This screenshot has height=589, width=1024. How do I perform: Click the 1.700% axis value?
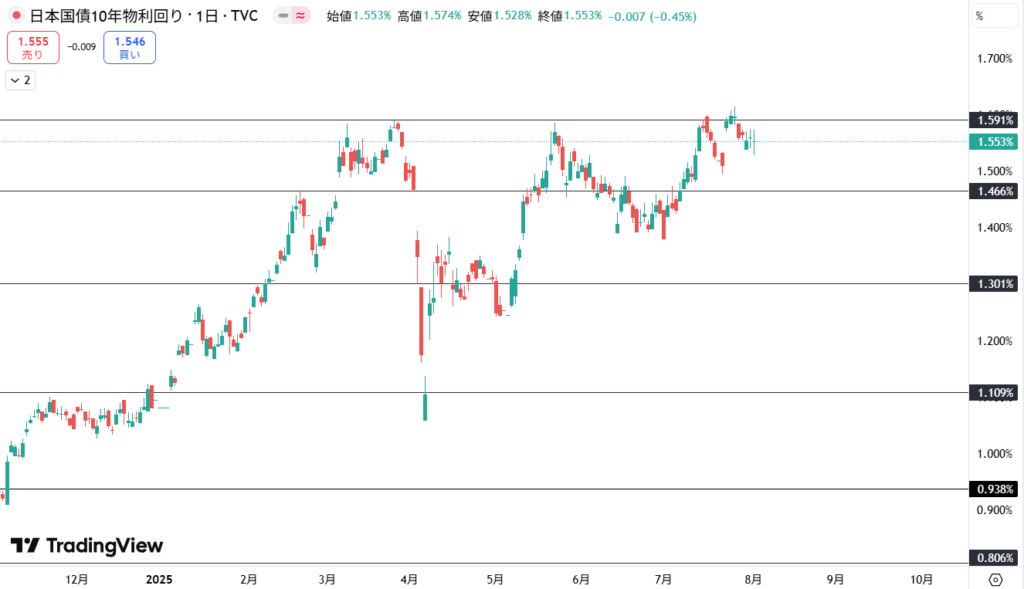point(995,59)
